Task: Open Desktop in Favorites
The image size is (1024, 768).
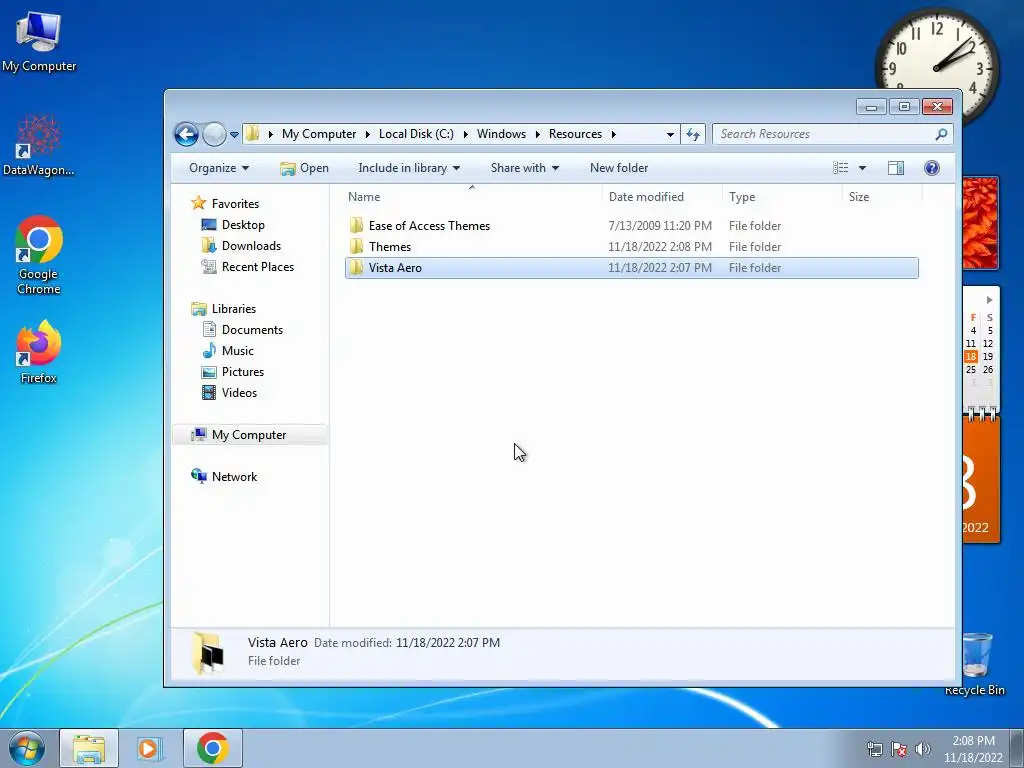Action: point(242,225)
